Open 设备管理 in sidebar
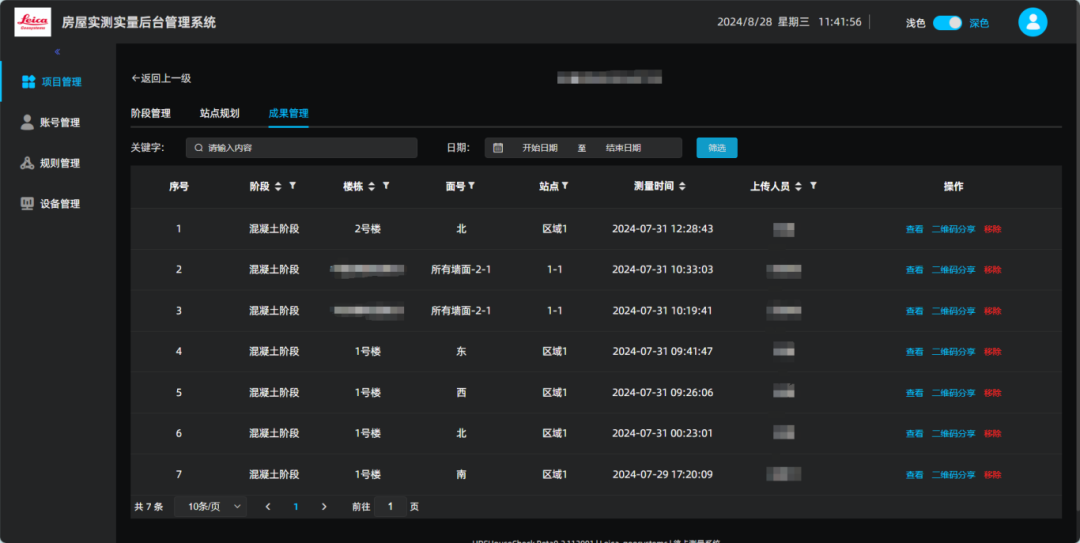The width and height of the screenshot is (1080, 543). point(59,204)
